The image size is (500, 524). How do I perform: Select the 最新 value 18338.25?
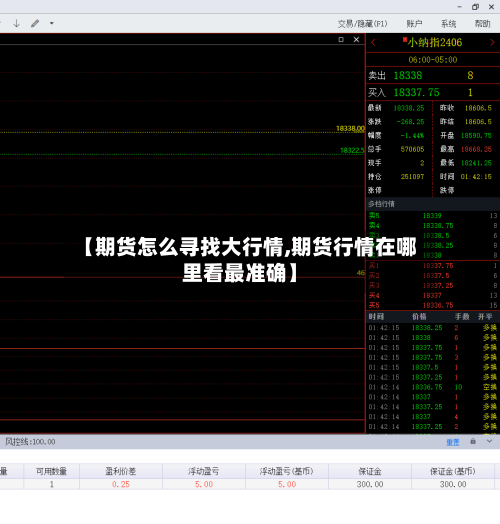[409, 108]
